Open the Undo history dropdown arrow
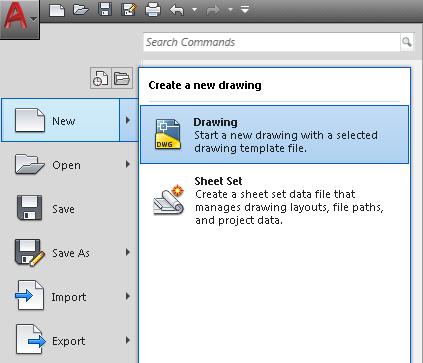 194,10
